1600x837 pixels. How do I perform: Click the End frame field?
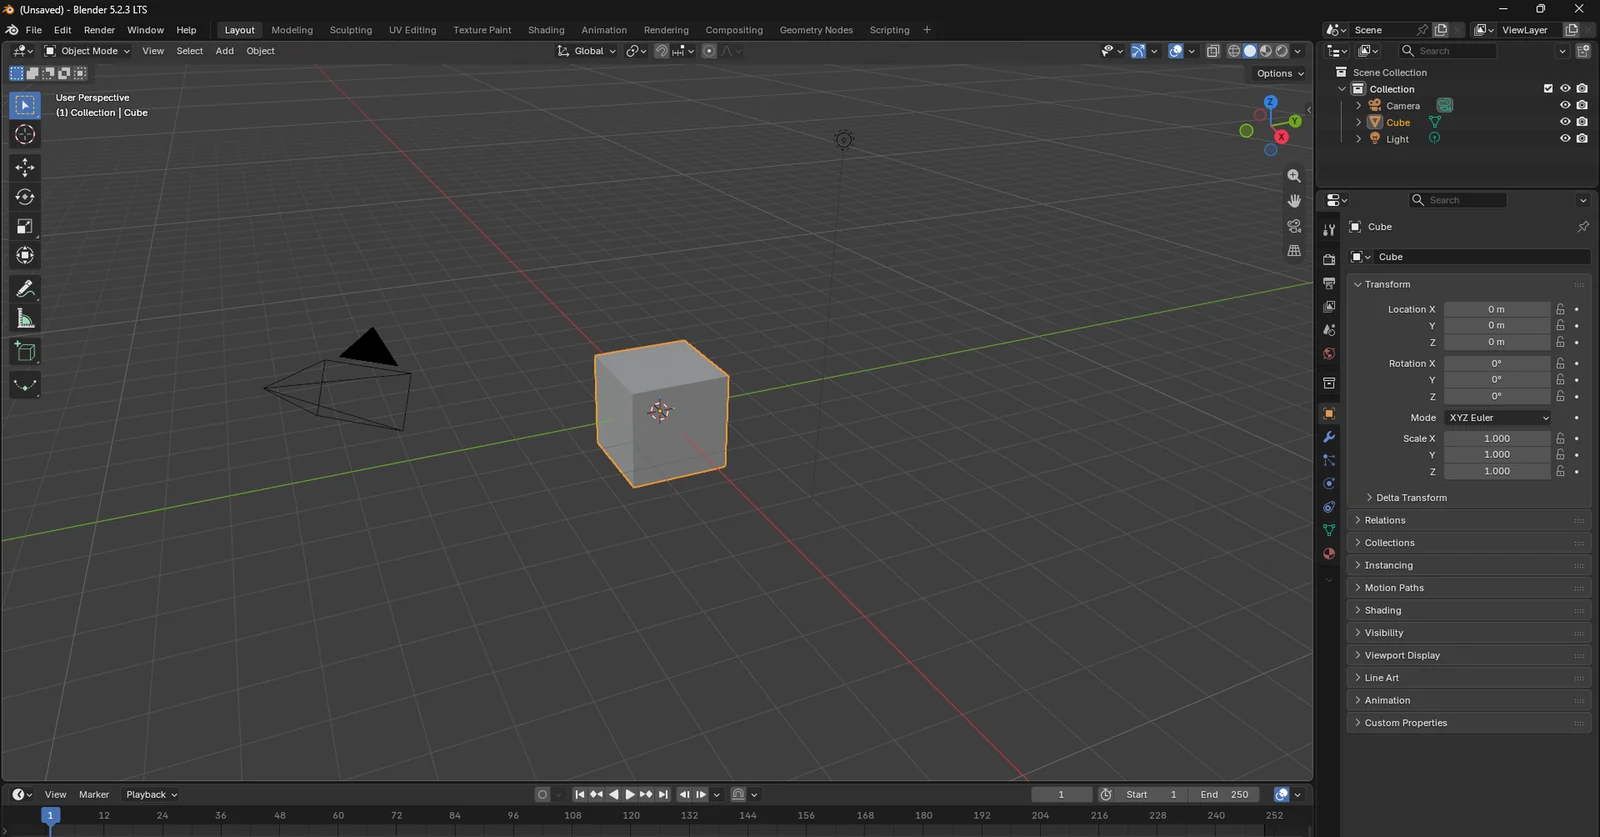click(1224, 795)
